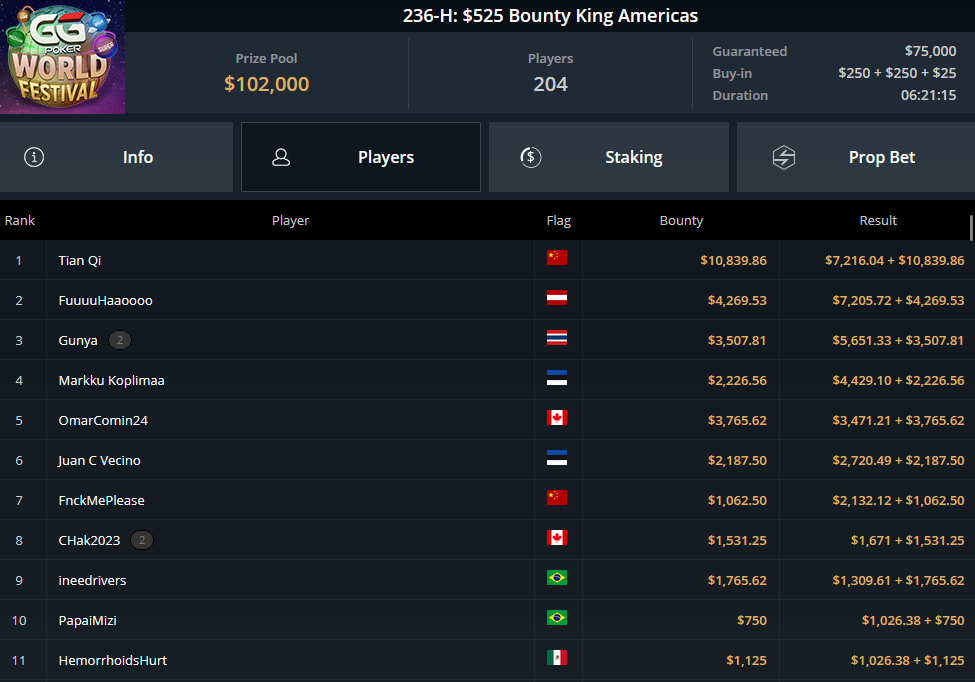Click Canada flag beside OmarComin24

click(557, 418)
